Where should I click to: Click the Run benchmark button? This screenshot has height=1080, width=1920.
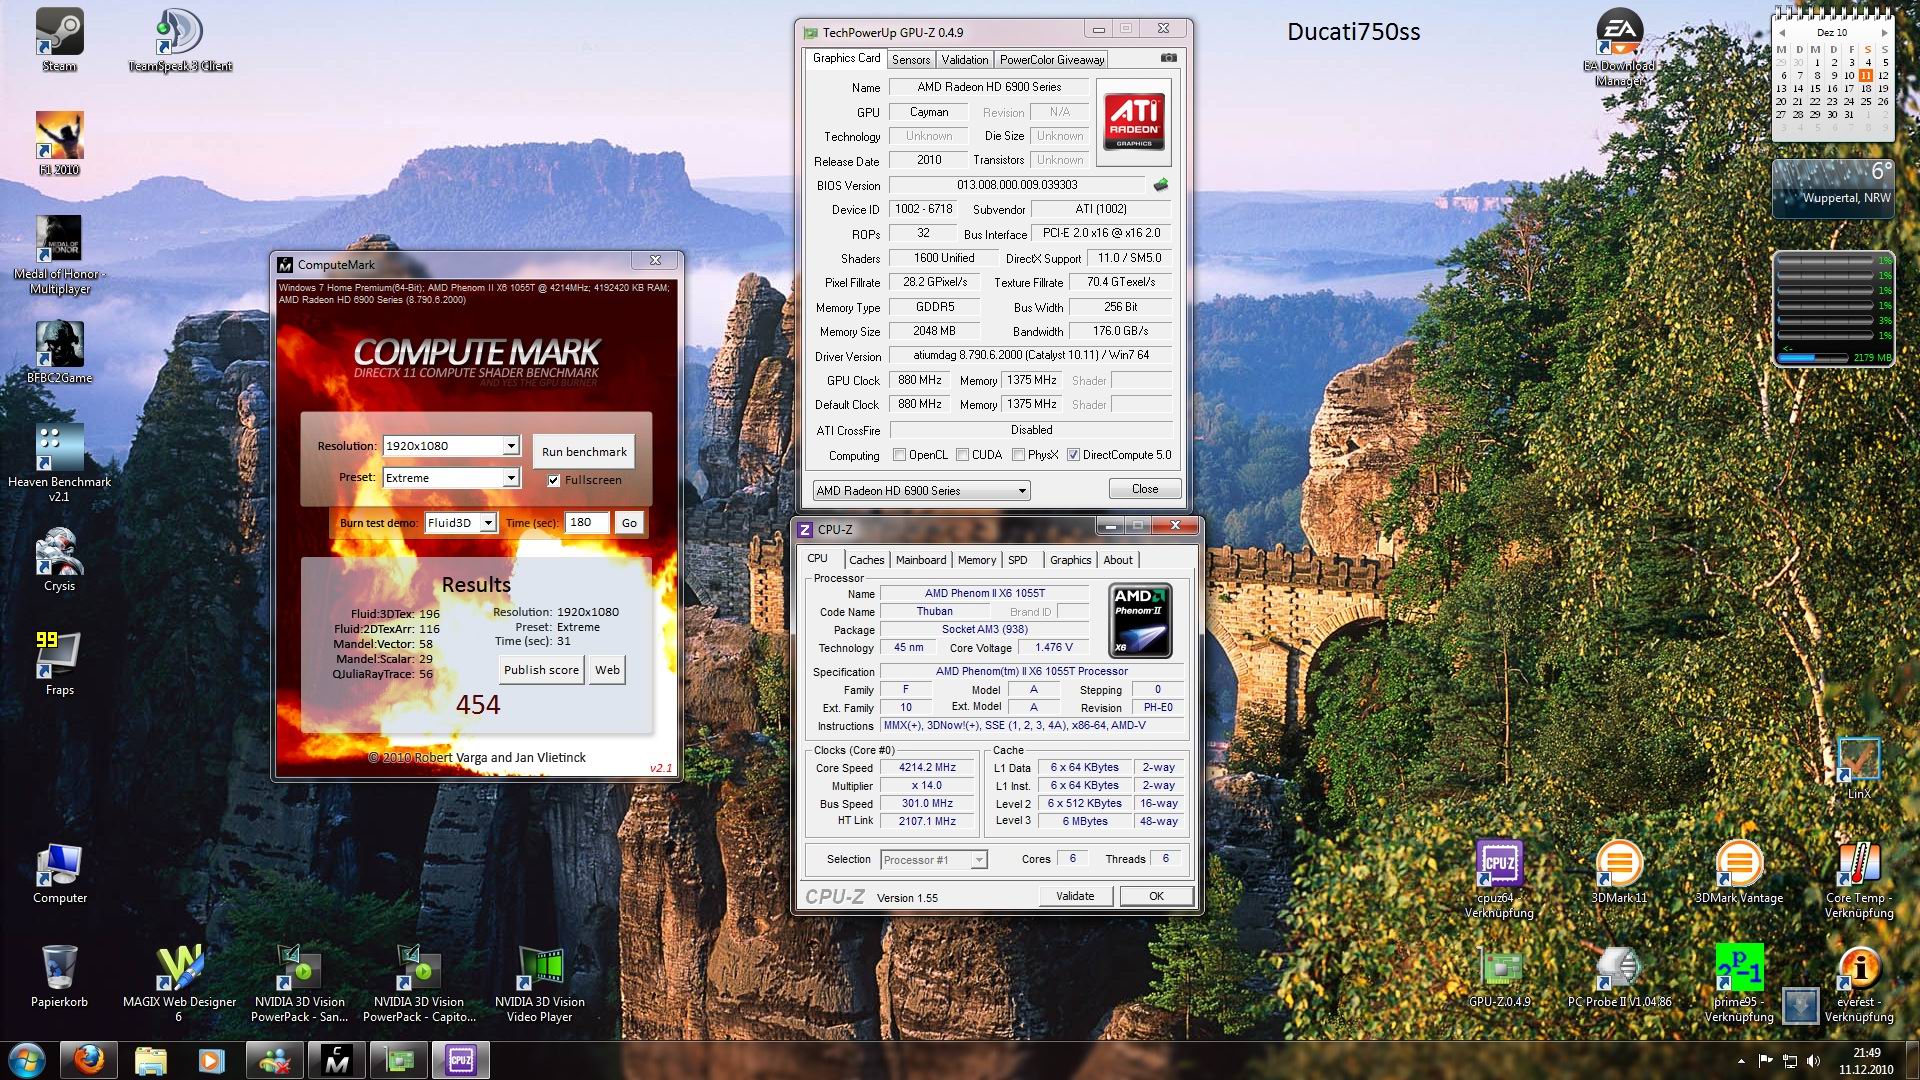584,452
